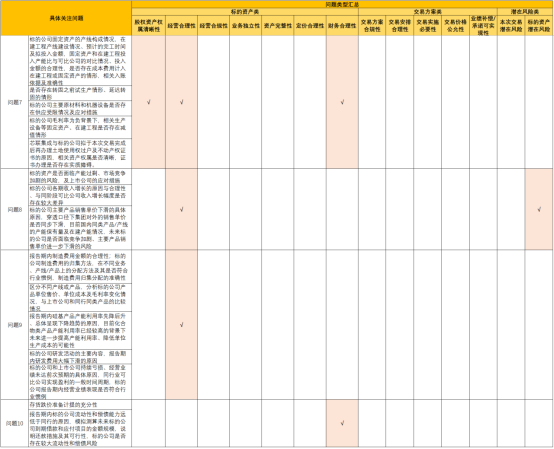Click the 业绩补偿/承诺可实现性 column header

tap(483, 26)
